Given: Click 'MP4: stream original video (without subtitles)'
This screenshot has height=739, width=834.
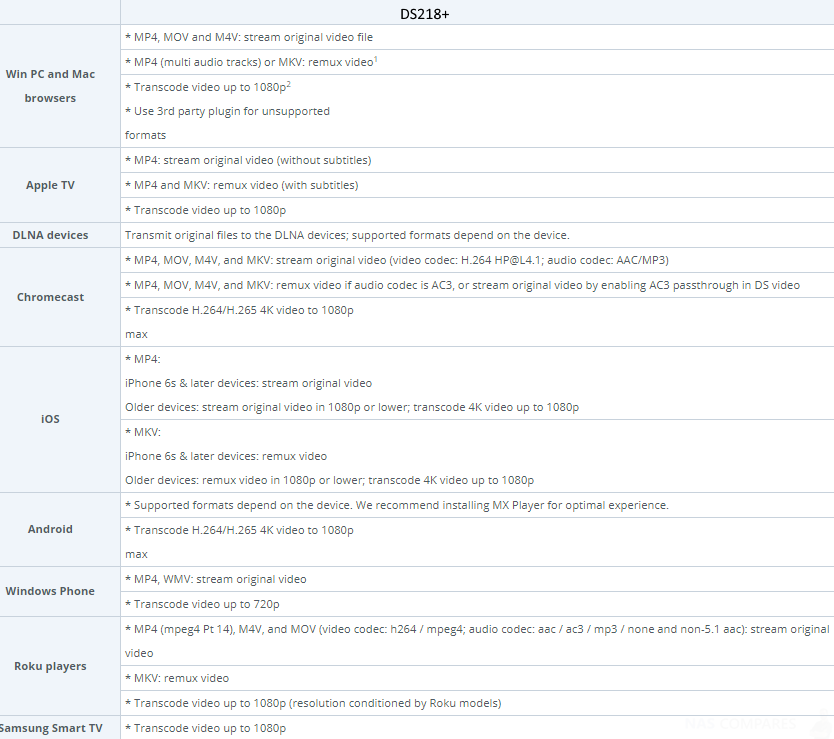Looking at the screenshot, I should (x=248, y=160).
